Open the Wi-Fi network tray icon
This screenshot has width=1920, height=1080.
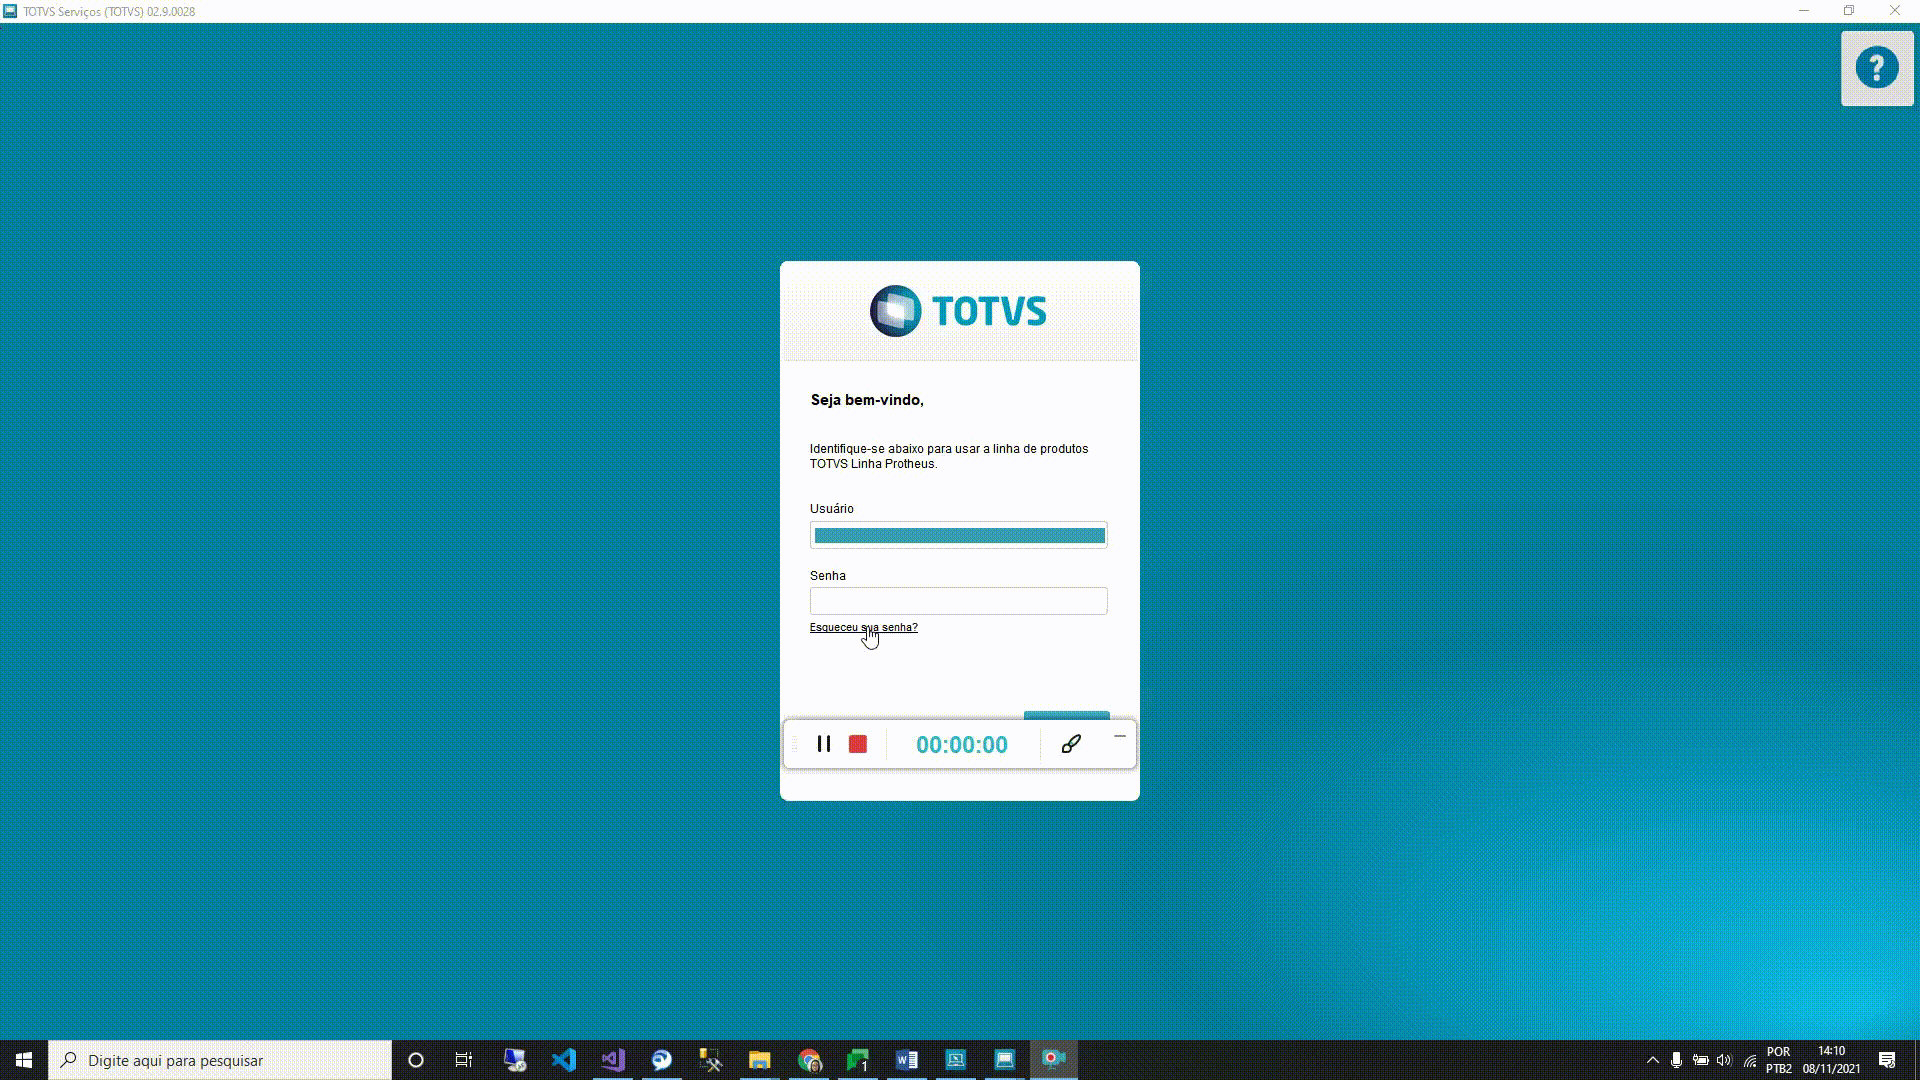pyautogui.click(x=1750, y=1060)
